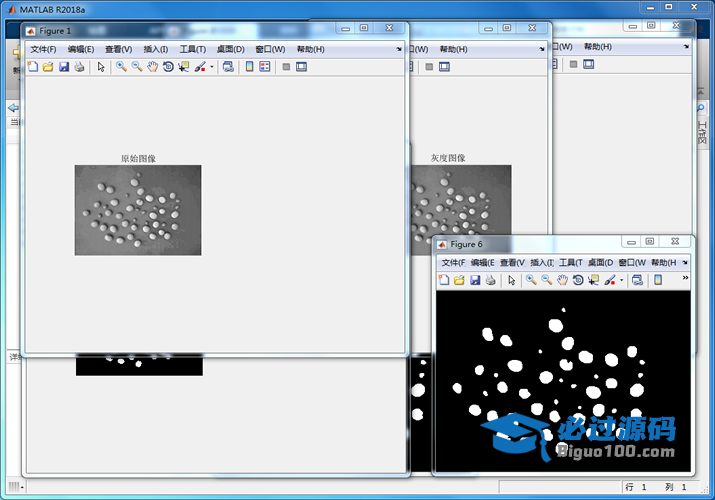715x500 pixels.
Task: Maximize the Figure 6 window
Action: [650, 241]
